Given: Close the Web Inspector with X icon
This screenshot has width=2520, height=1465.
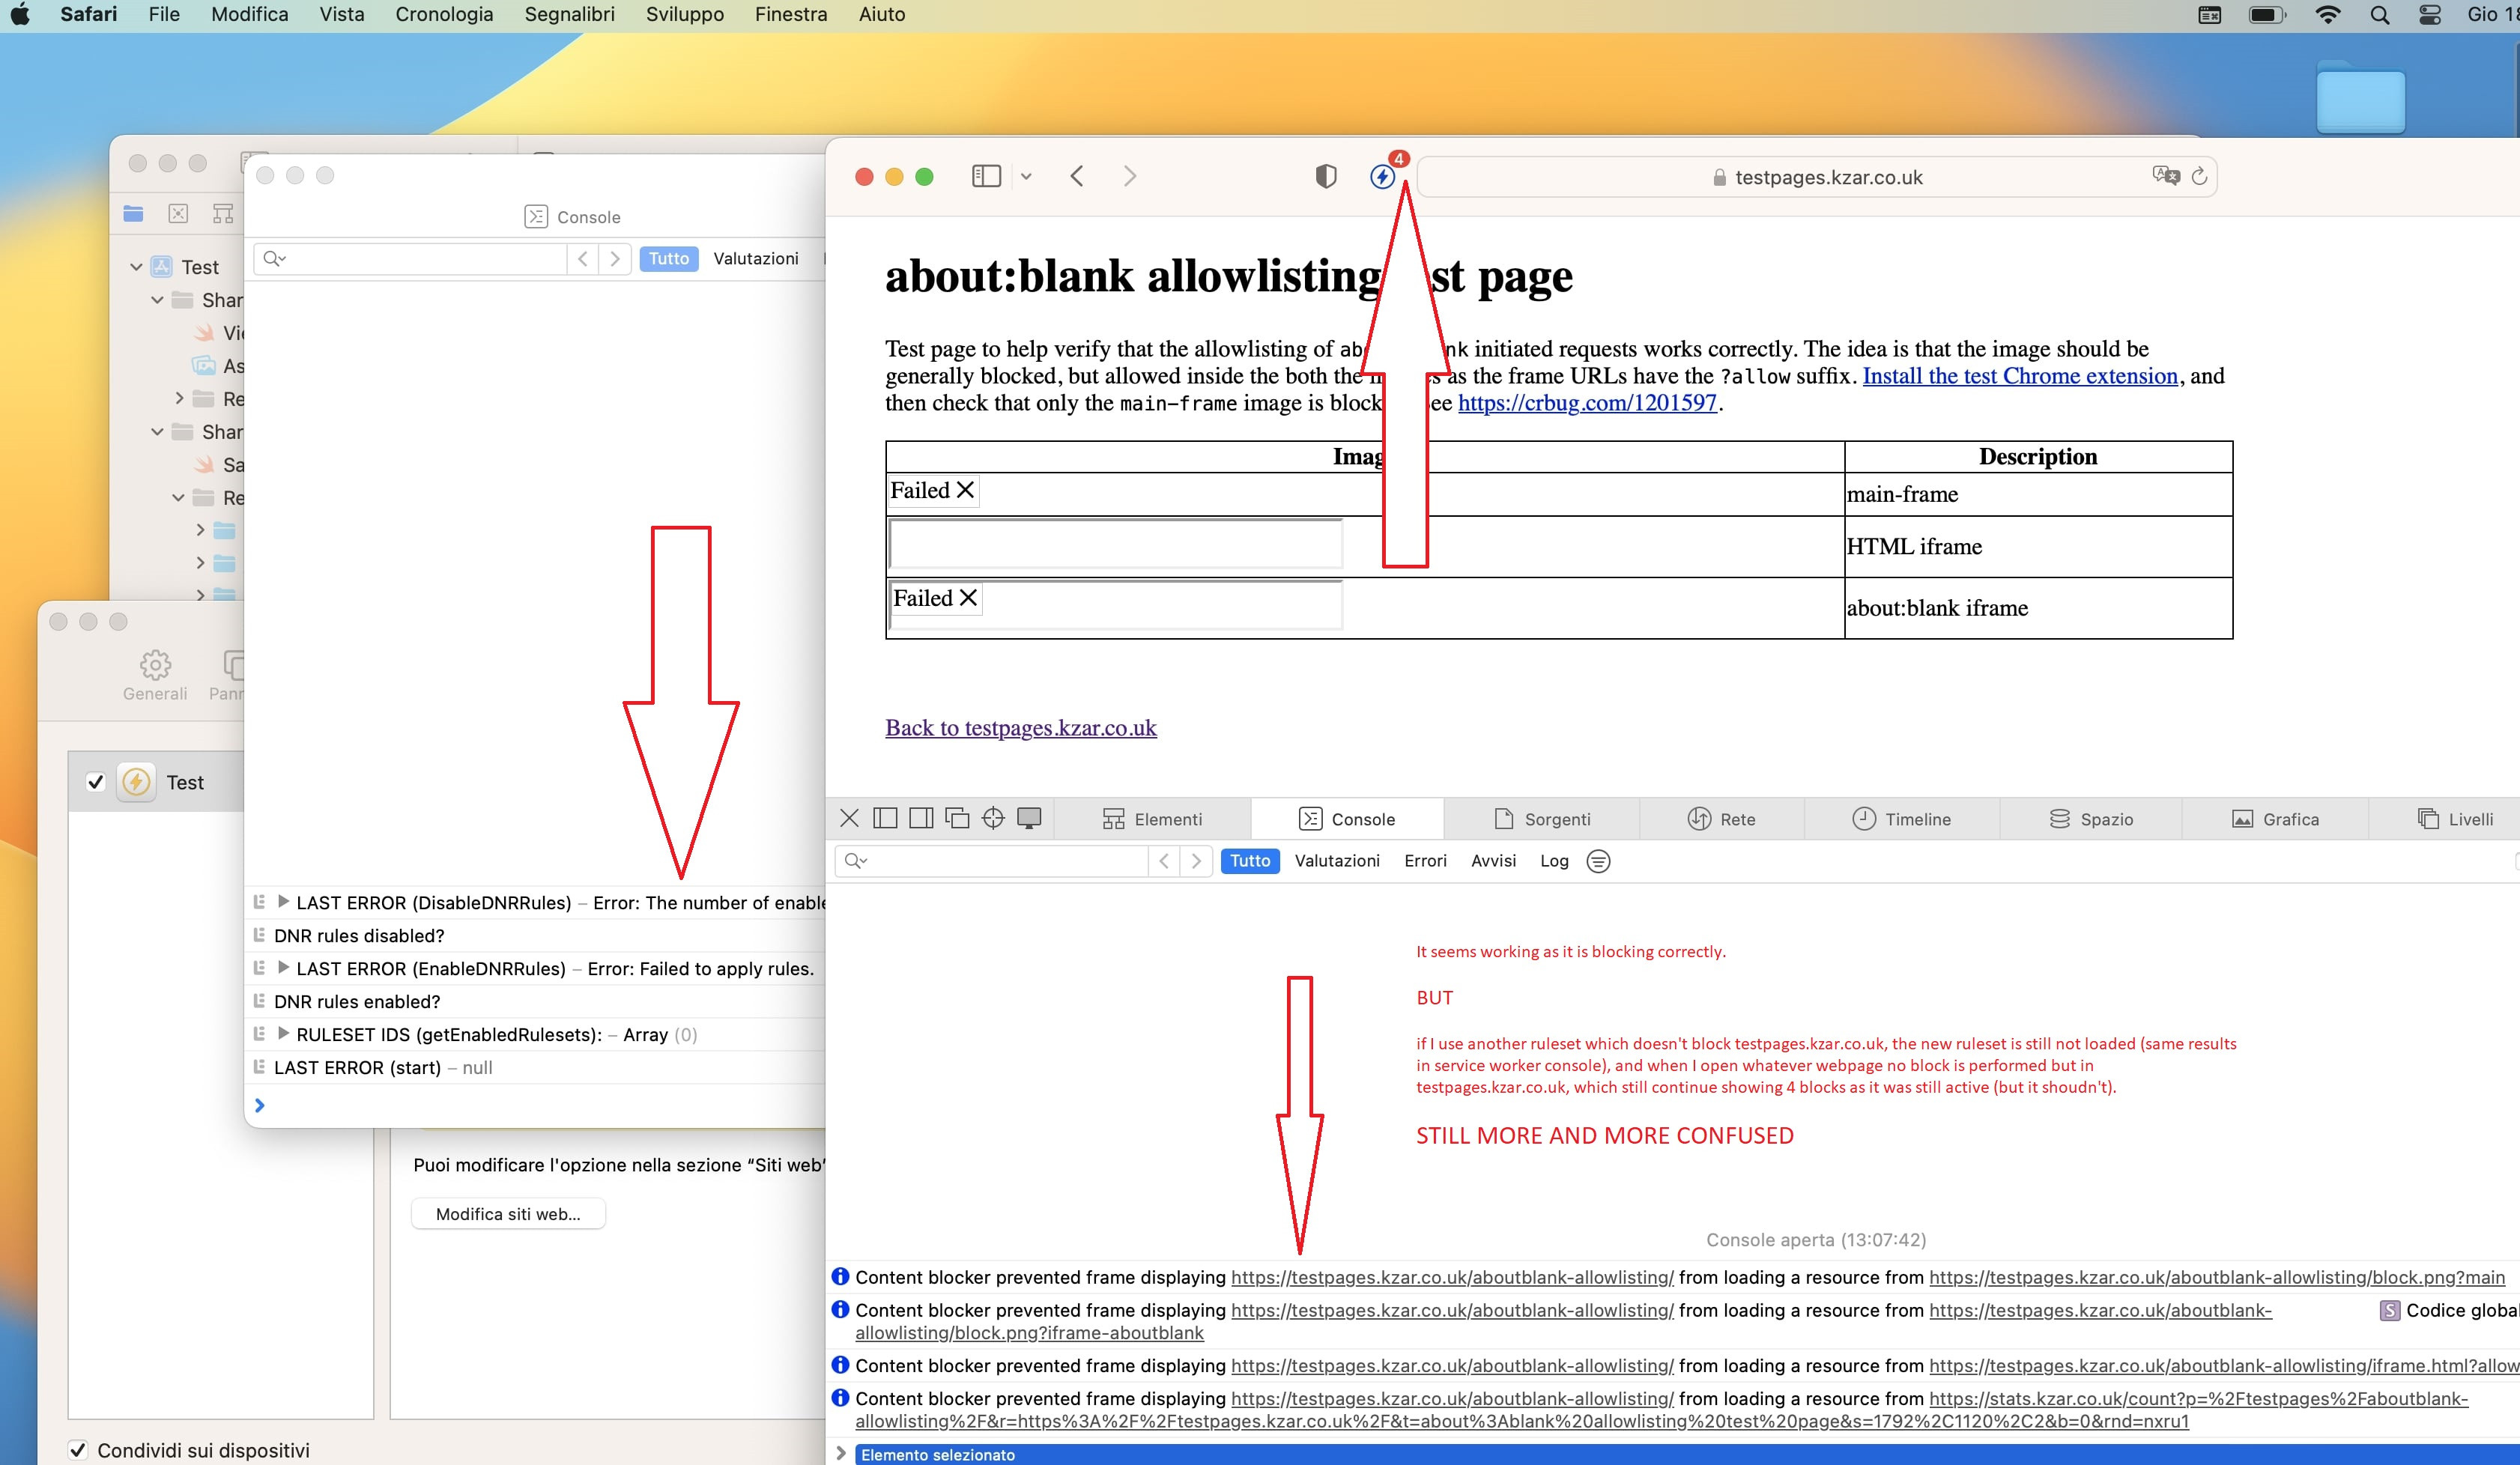Looking at the screenshot, I should tap(849, 819).
